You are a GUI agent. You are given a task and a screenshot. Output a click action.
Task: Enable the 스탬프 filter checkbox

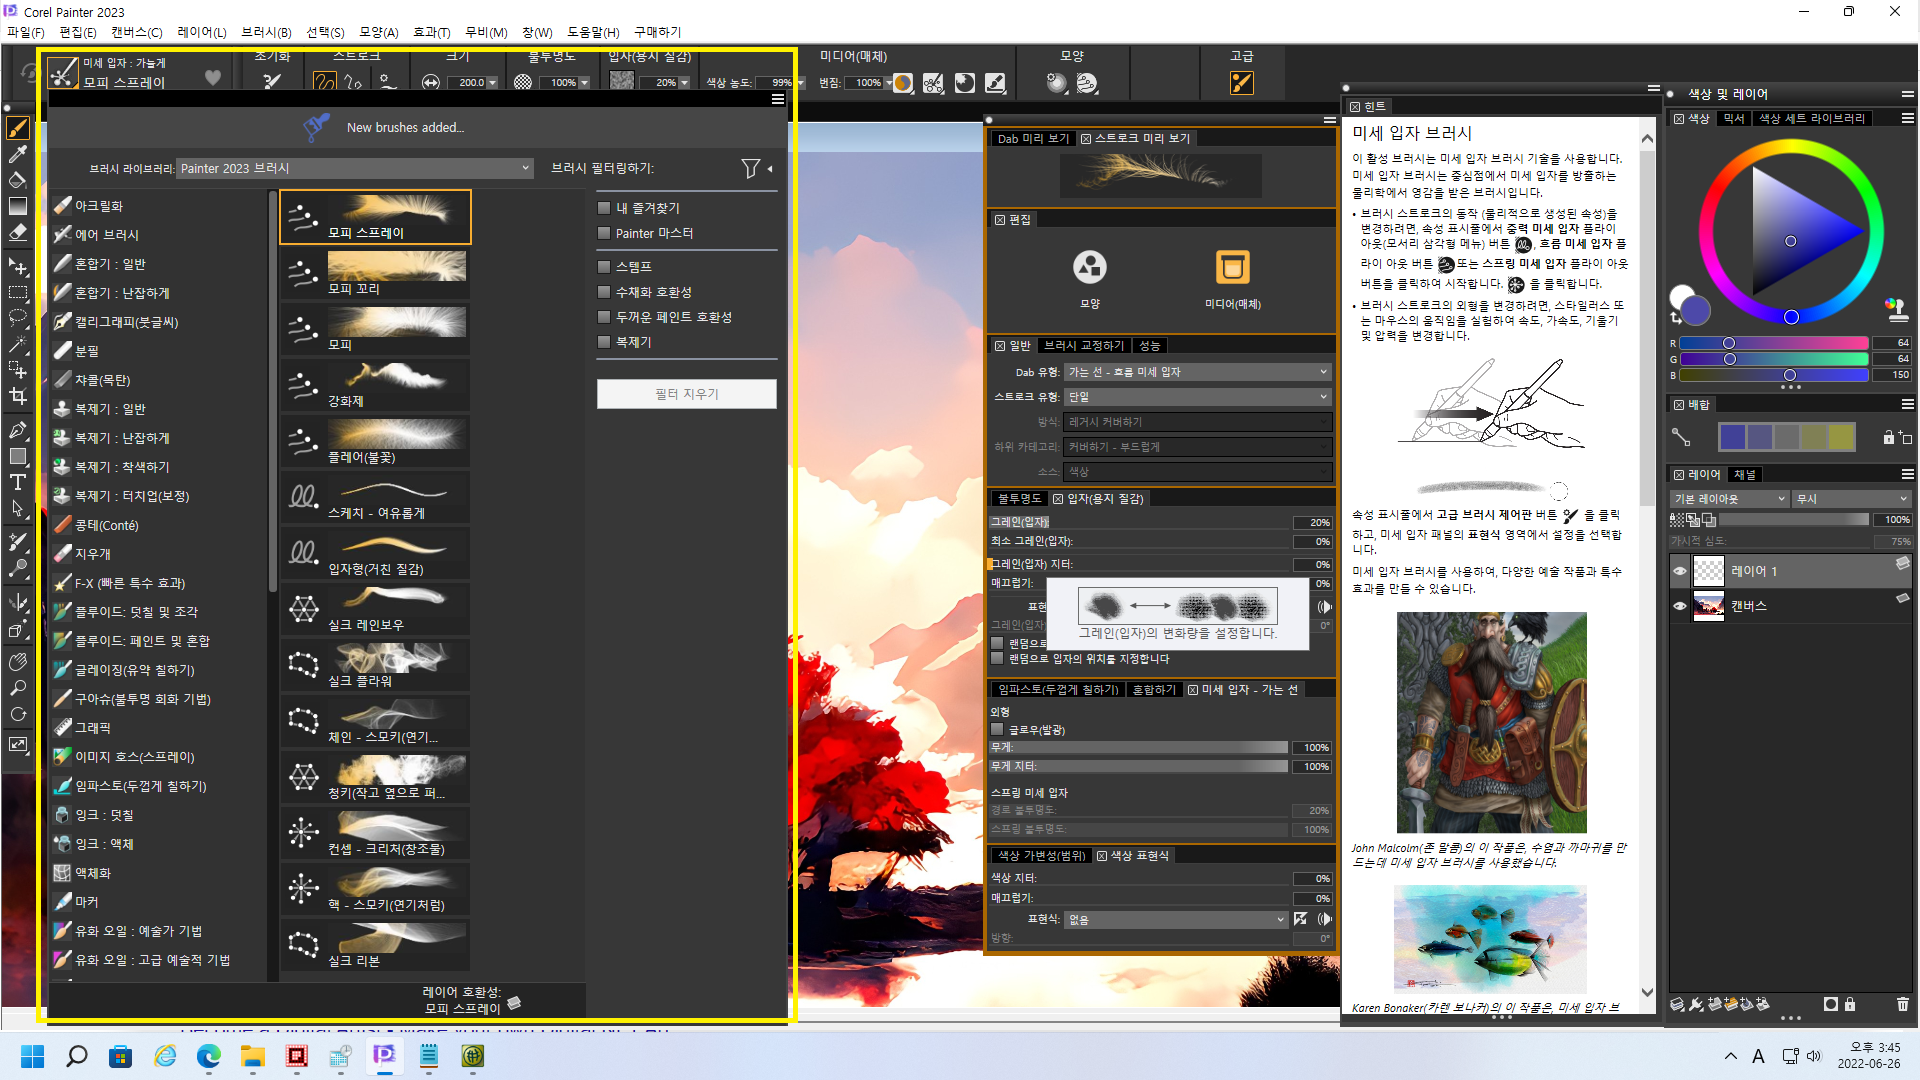(604, 267)
